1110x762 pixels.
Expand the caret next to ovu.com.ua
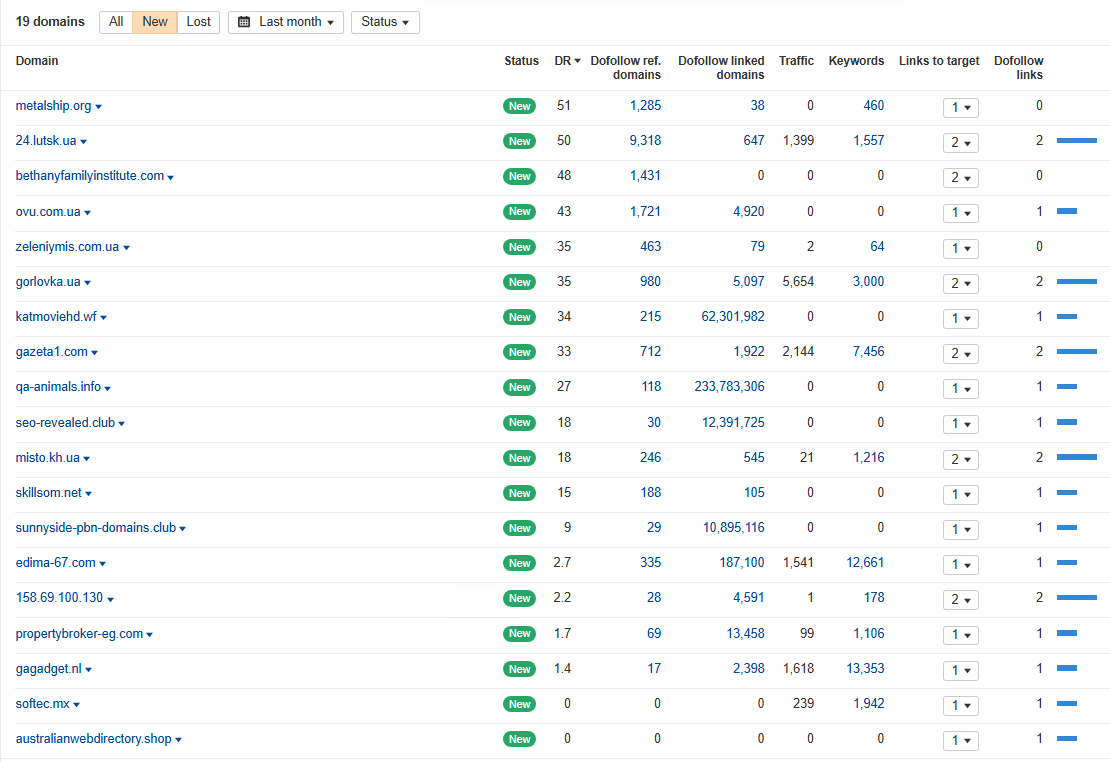tap(87, 212)
